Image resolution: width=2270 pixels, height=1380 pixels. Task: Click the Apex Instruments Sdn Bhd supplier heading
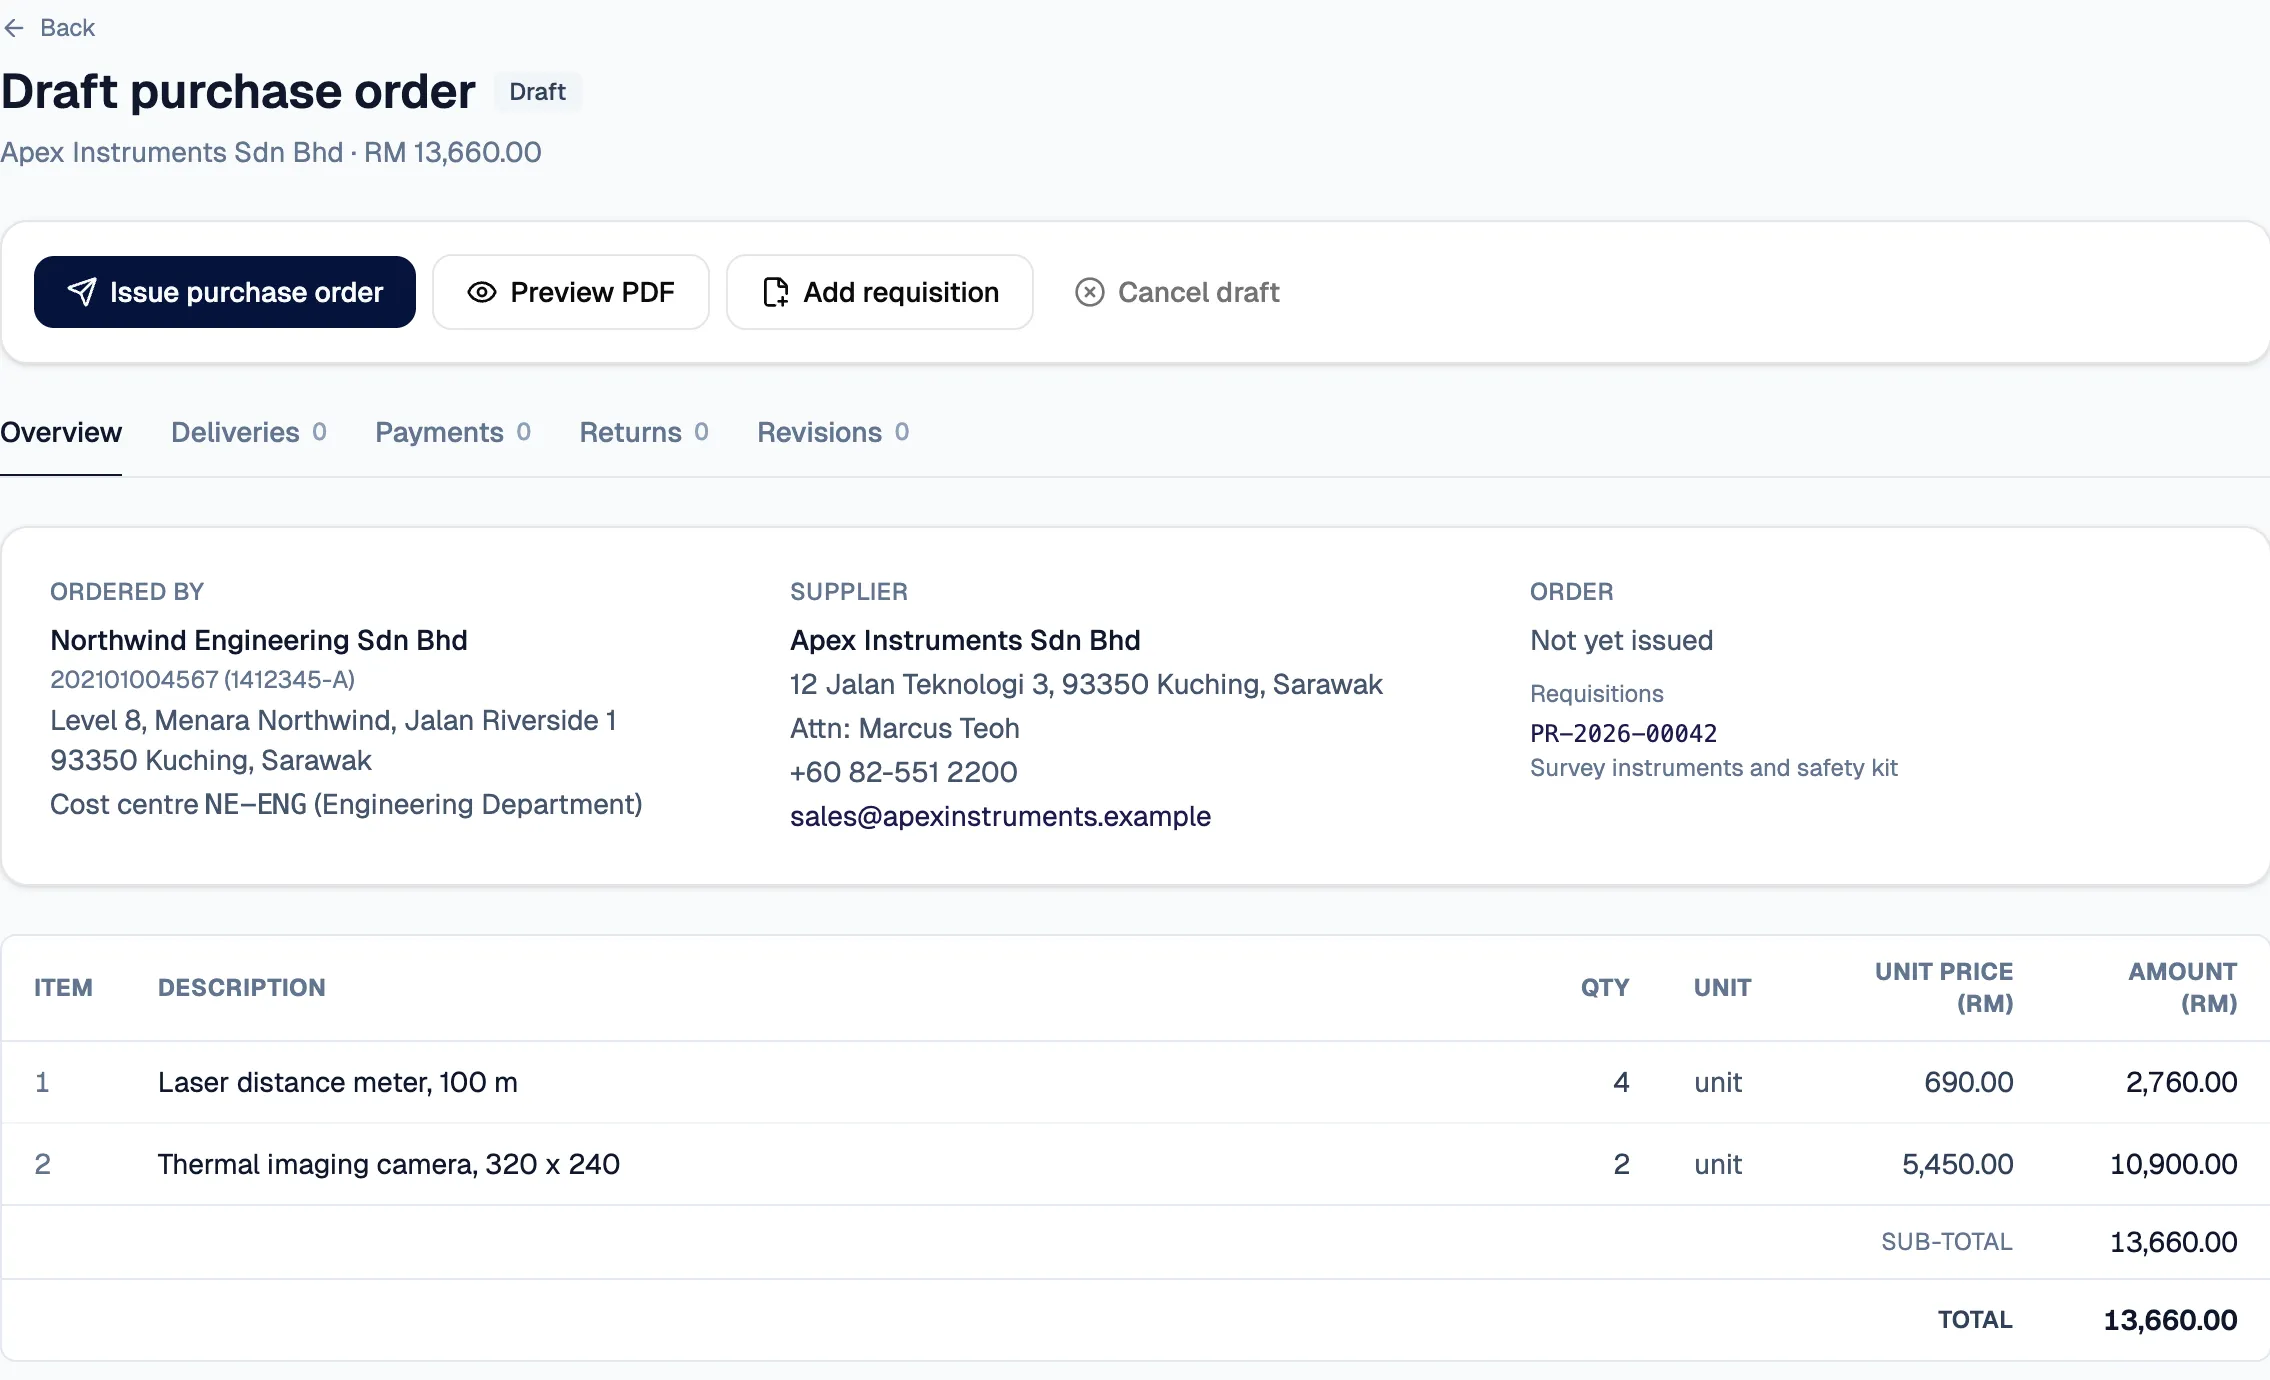pyautogui.click(x=965, y=640)
